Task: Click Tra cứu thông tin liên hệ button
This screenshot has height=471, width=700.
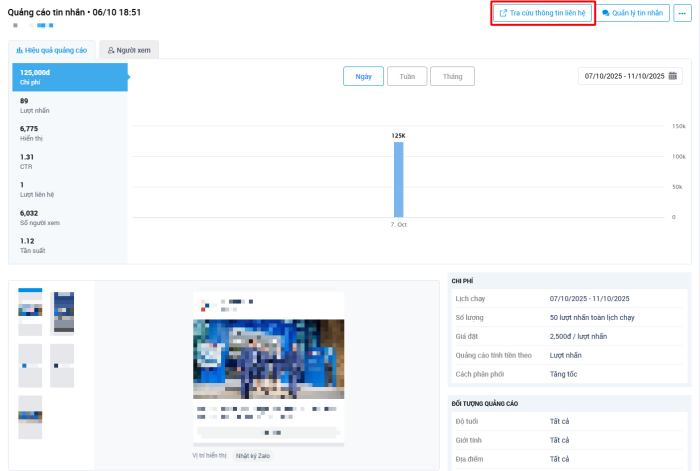Action: (x=543, y=13)
